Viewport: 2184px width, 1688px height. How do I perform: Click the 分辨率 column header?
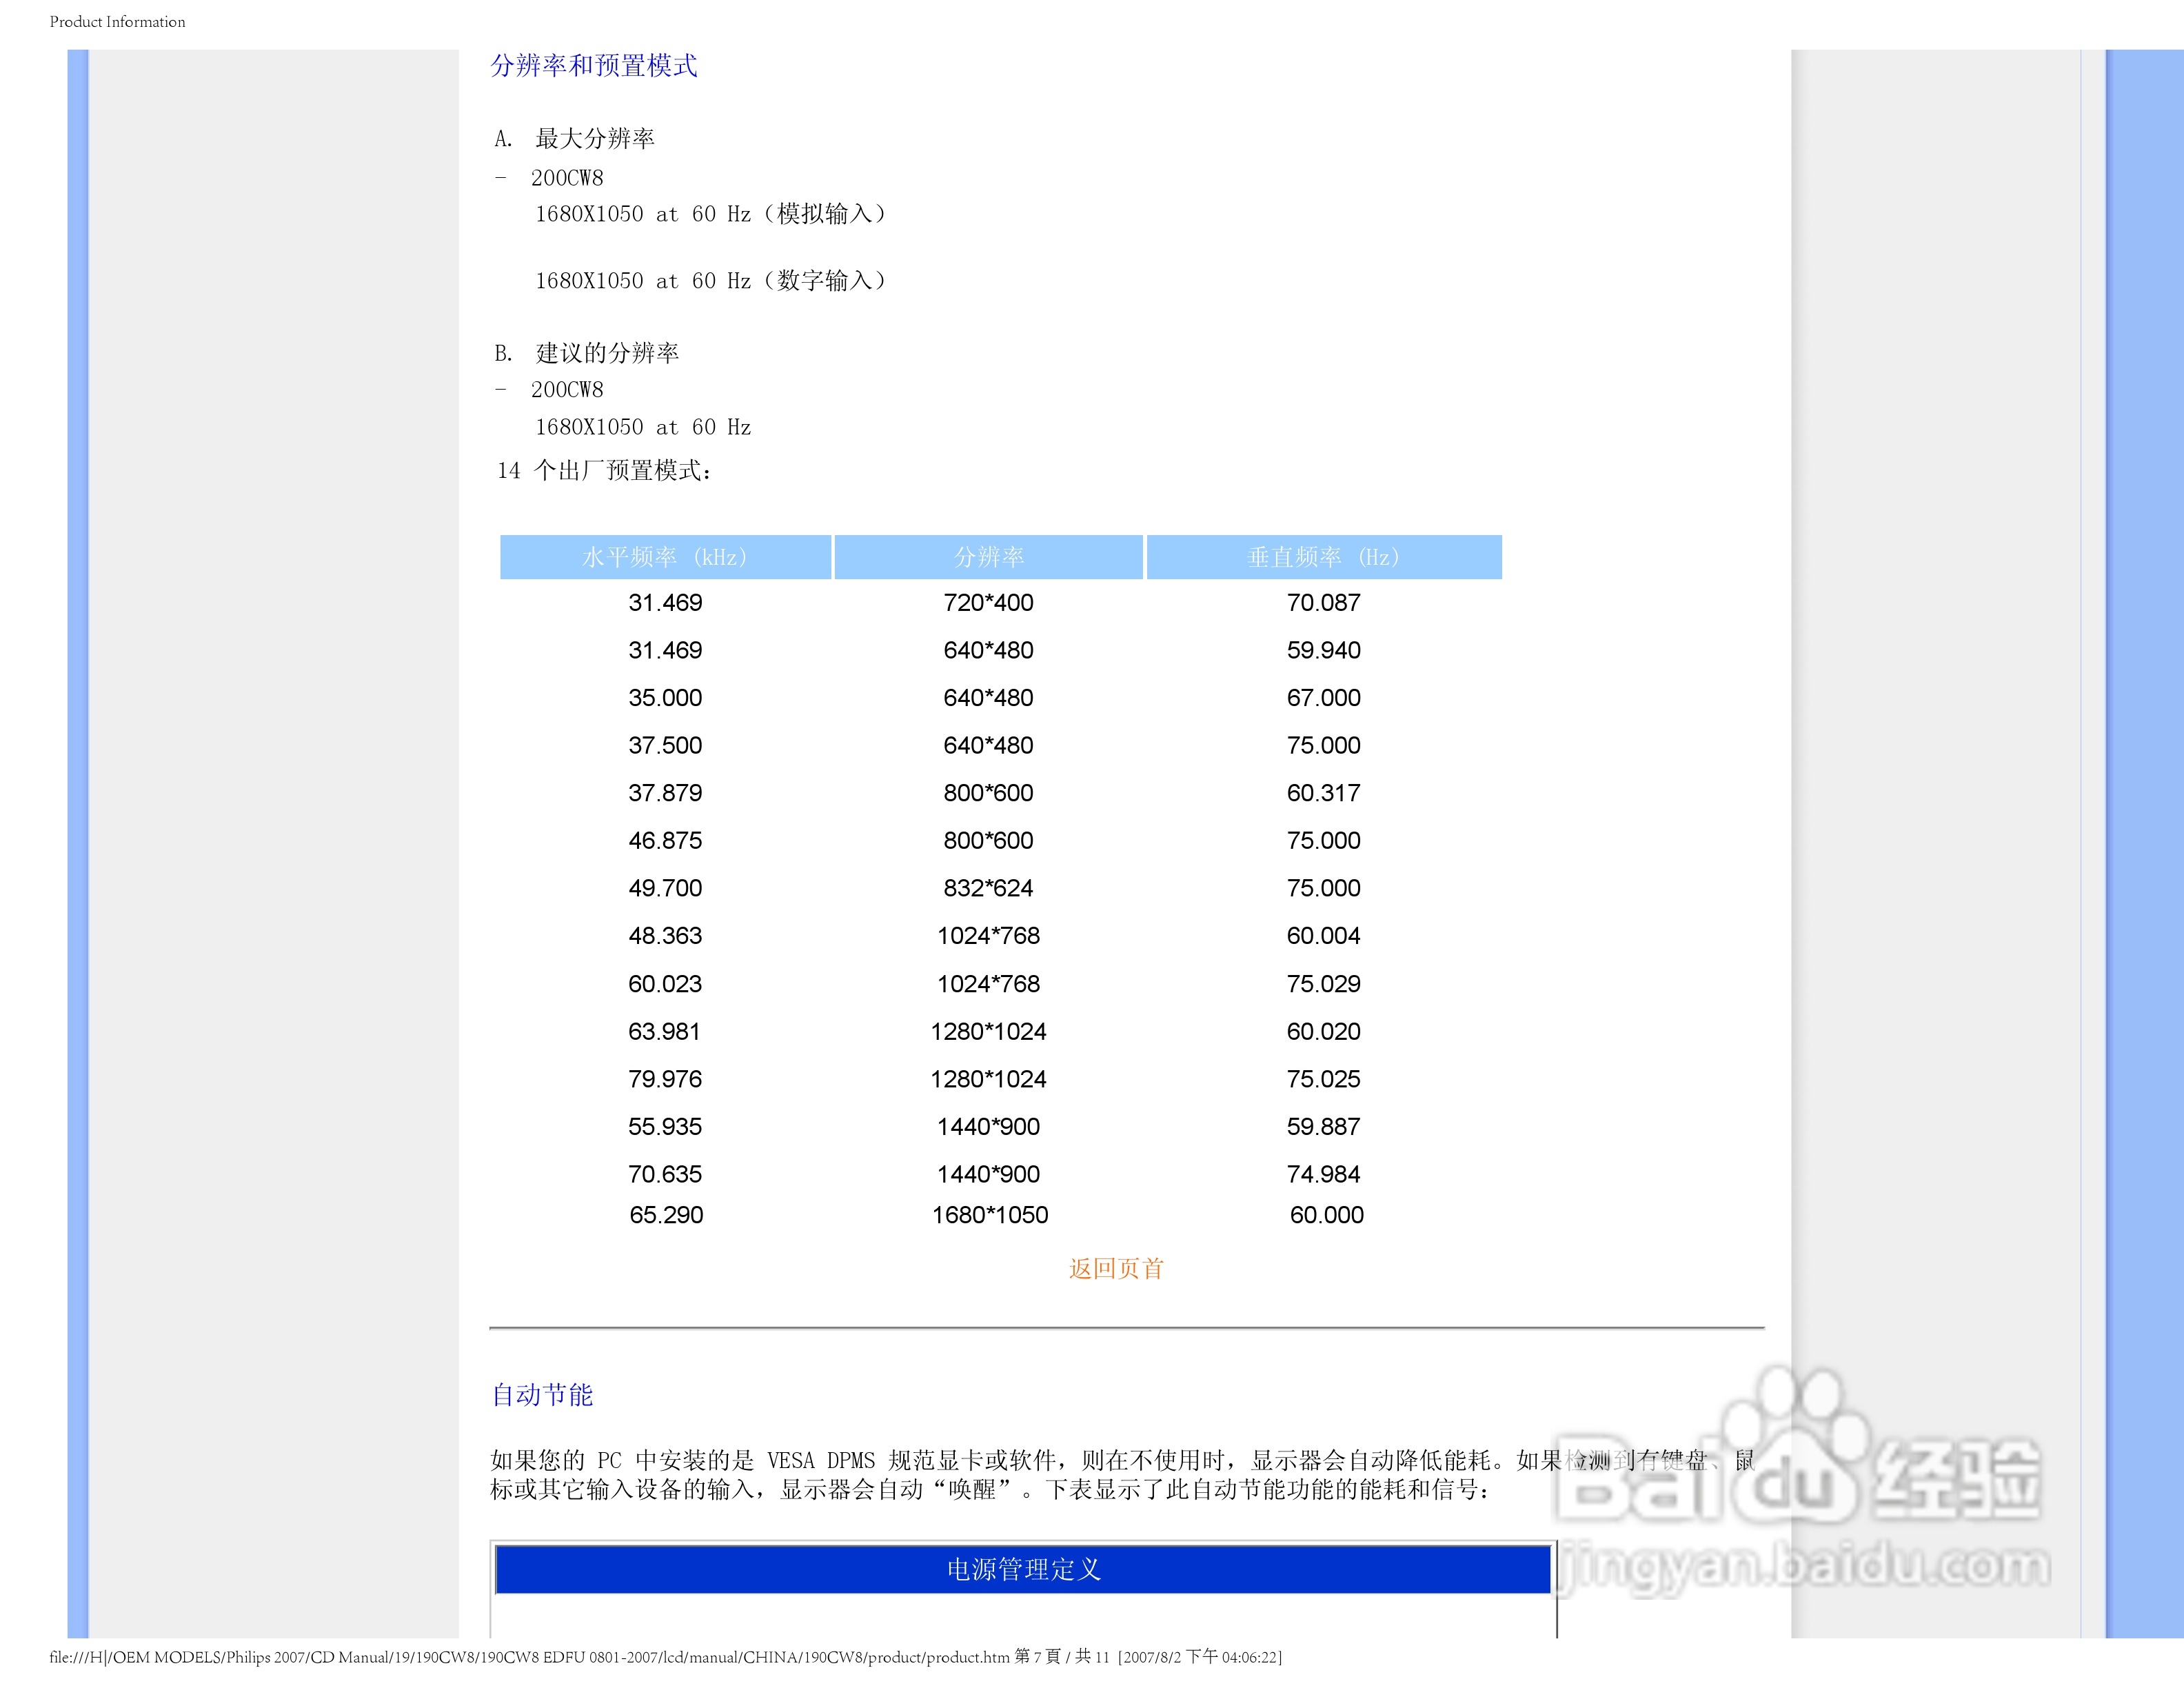(x=988, y=557)
